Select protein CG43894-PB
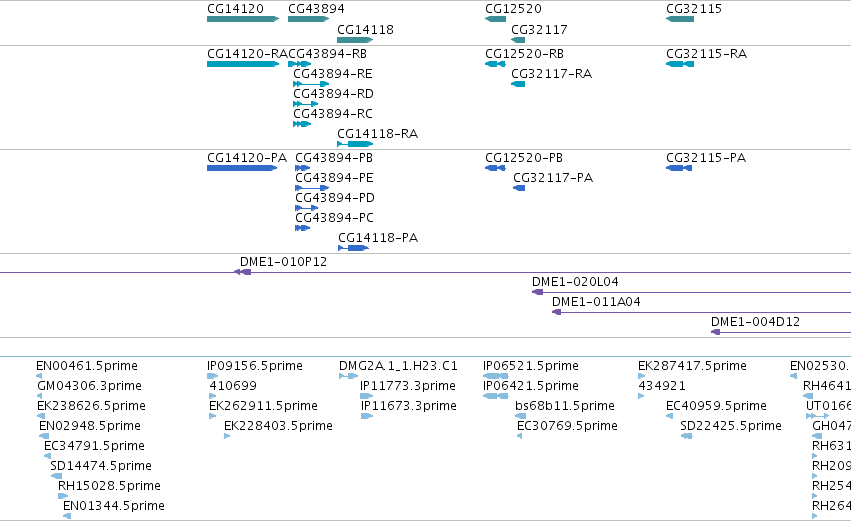Image resolution: width=851 pixels, height=521 pixels. click(x=303, y=168)
